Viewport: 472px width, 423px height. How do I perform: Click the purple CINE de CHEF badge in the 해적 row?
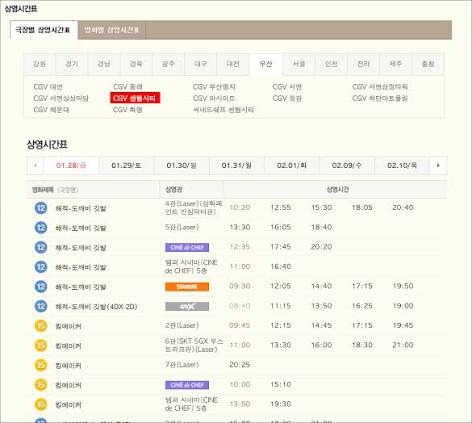click(187, 247)
